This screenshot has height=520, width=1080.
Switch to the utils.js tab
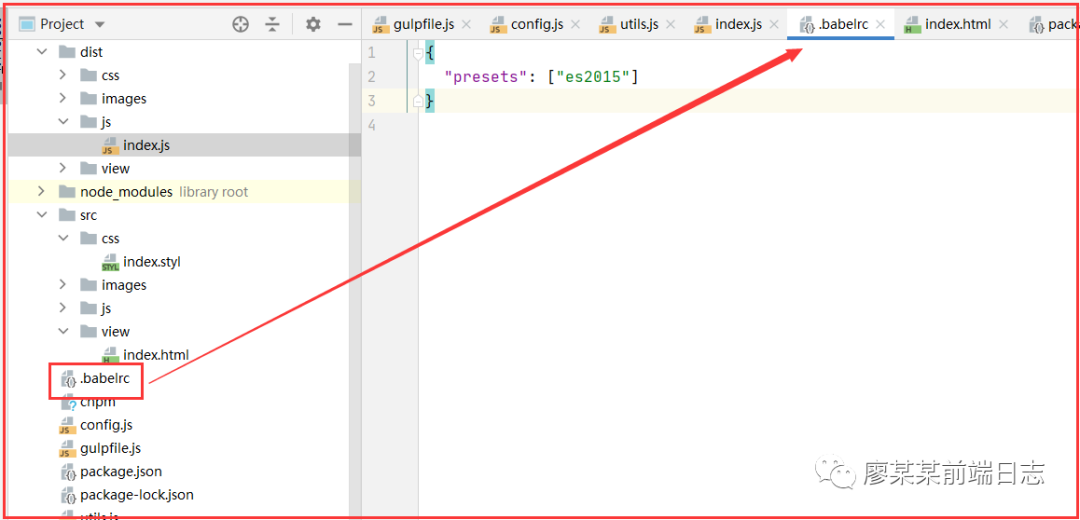[638, 24]
